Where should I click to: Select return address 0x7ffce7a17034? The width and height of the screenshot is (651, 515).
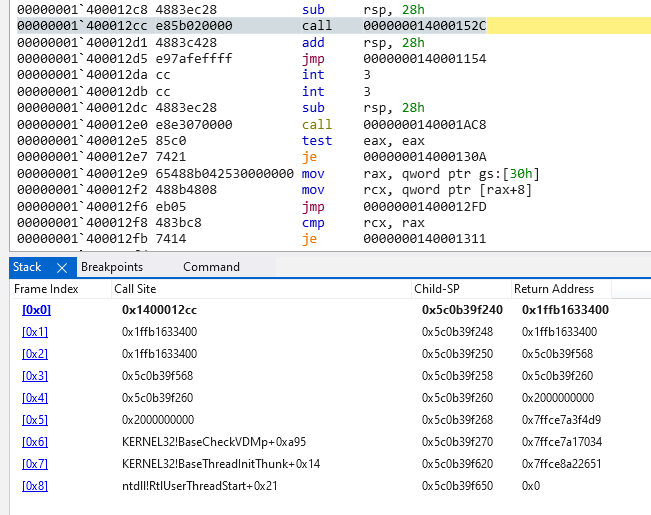(x=561, y=442)
